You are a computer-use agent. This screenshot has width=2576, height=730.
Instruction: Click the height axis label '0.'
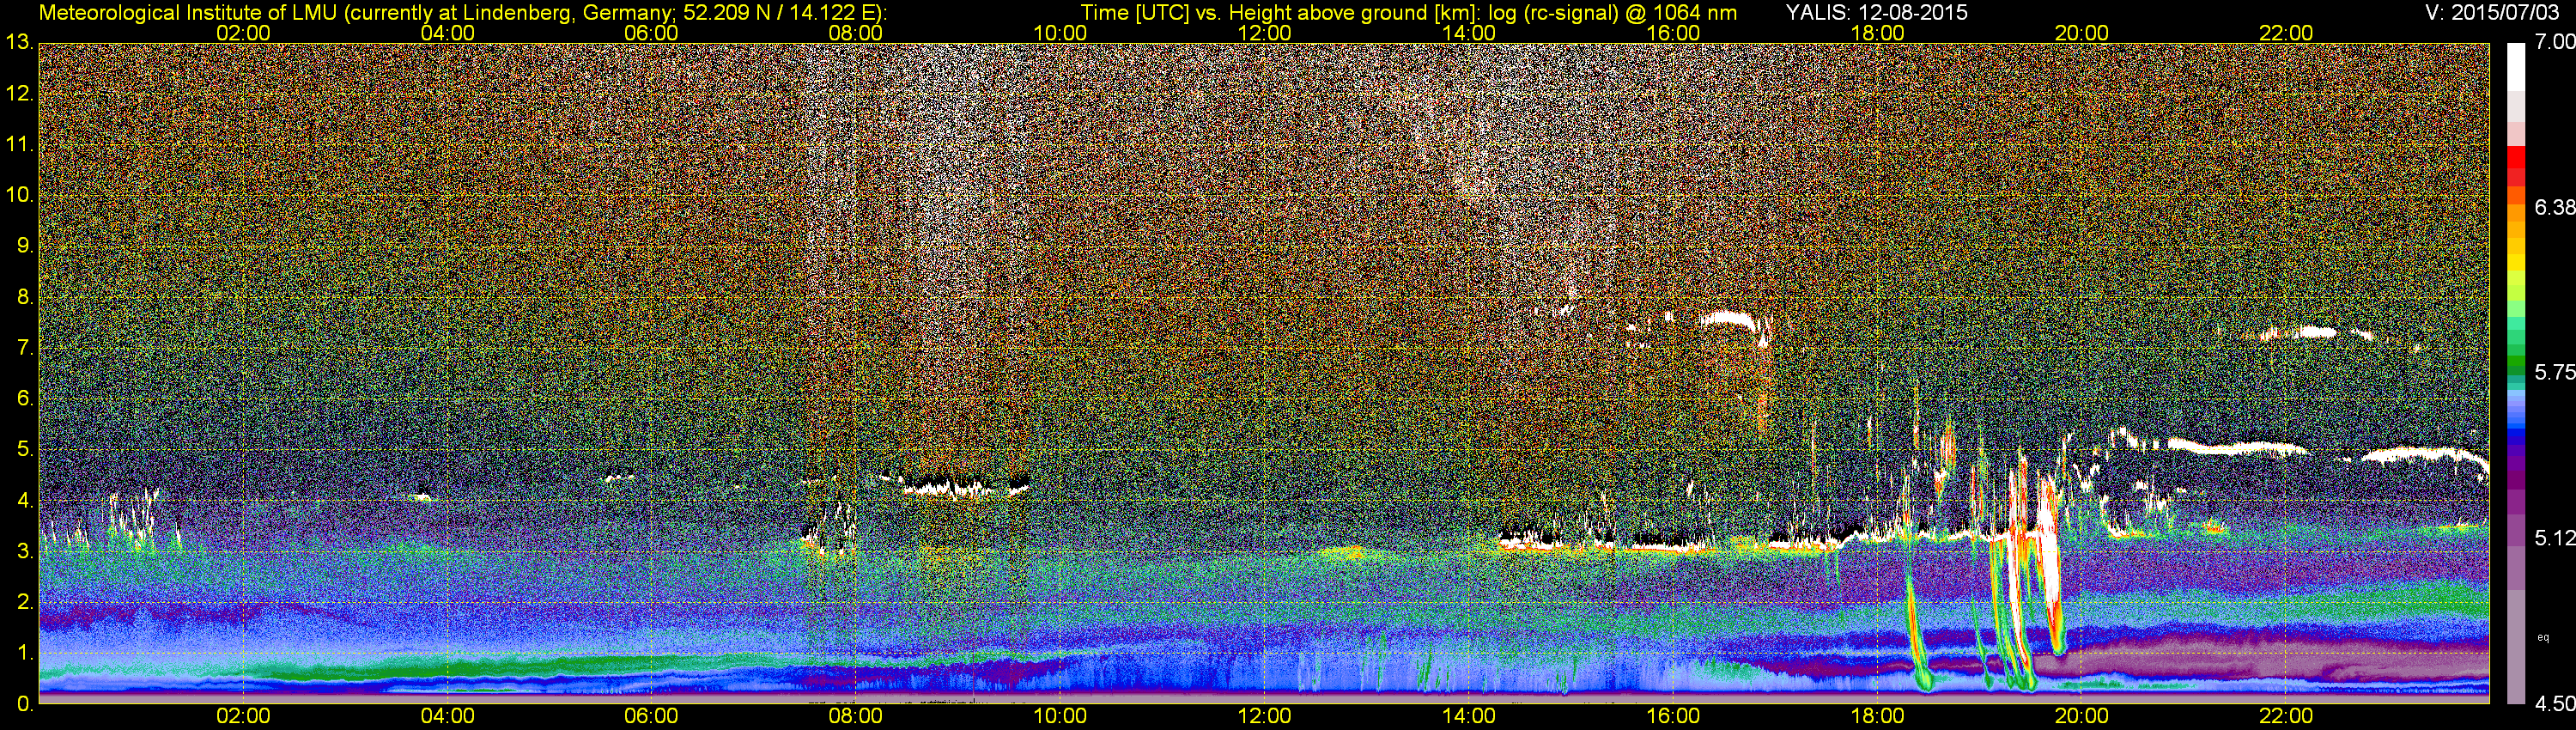[x=24, y=705]
